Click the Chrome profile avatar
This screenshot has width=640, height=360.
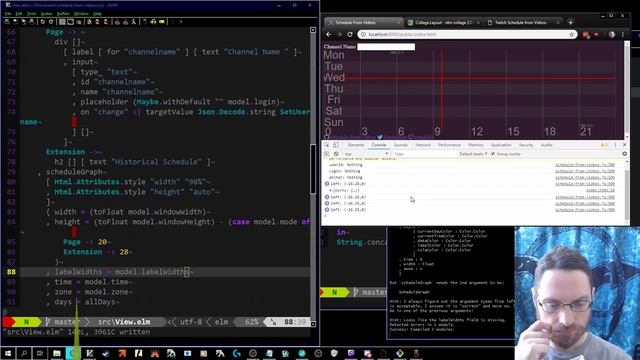(x=611, y=35)
